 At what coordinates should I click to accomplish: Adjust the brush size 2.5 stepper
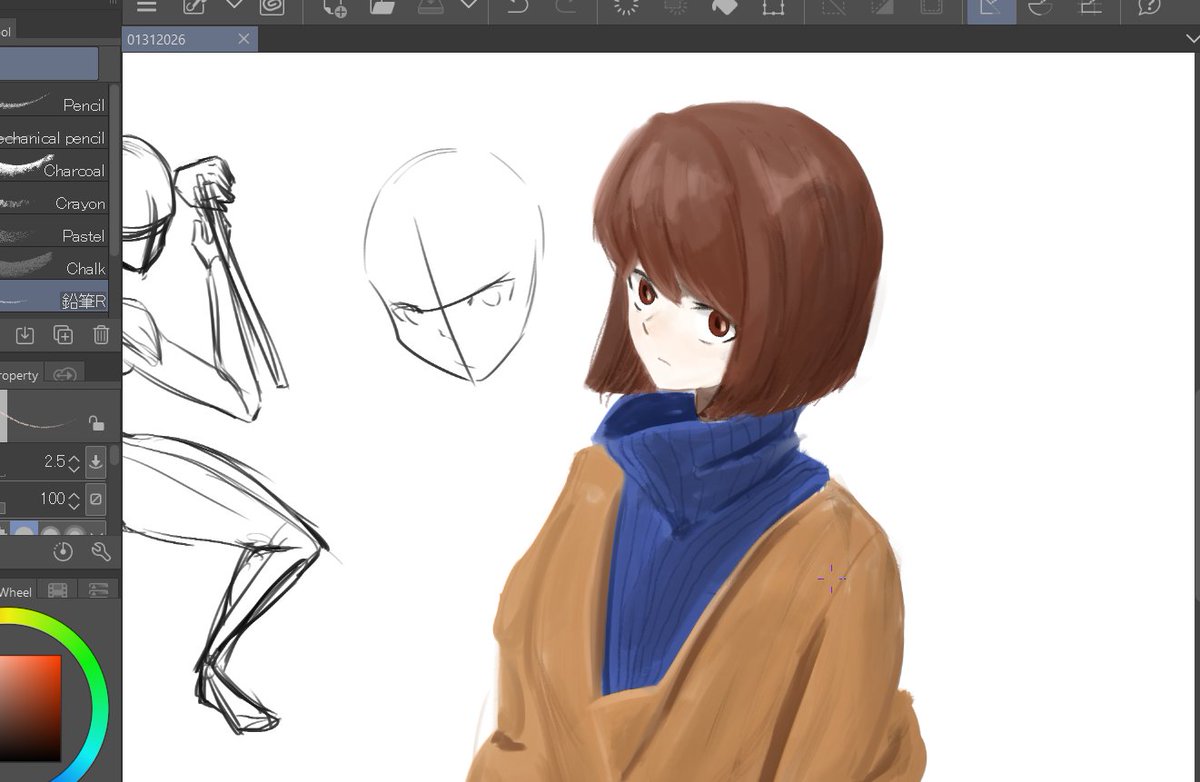[x=74, y=462]
